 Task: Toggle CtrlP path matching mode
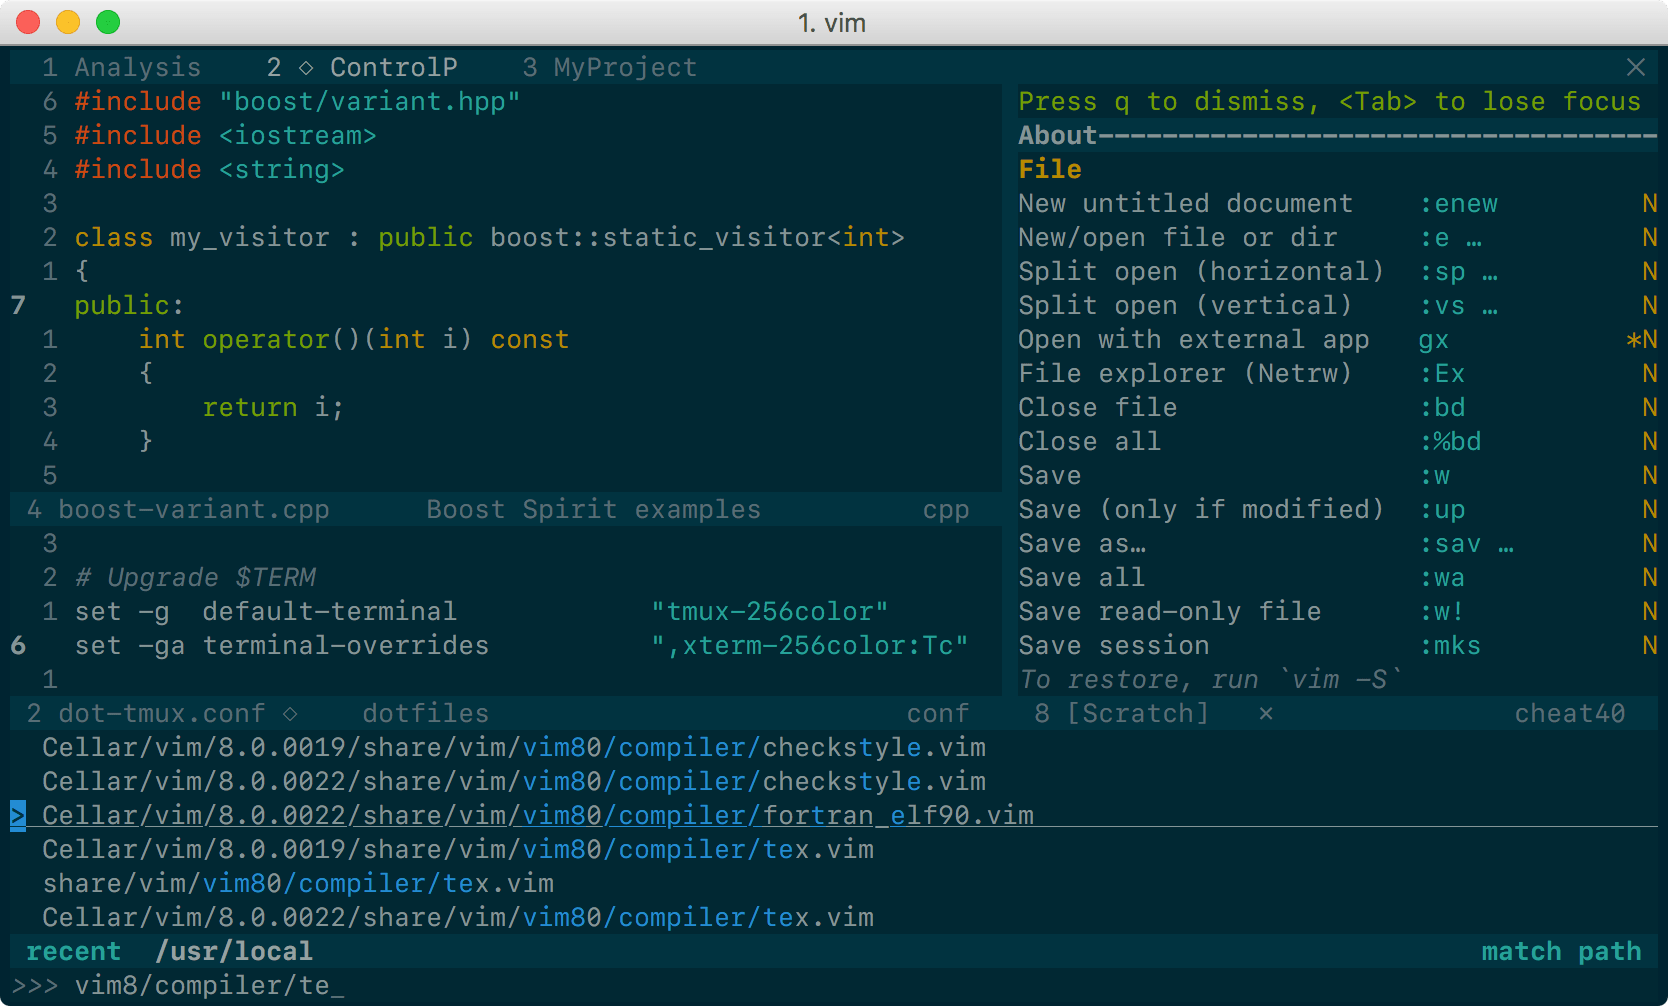[x=1608, y=951]
